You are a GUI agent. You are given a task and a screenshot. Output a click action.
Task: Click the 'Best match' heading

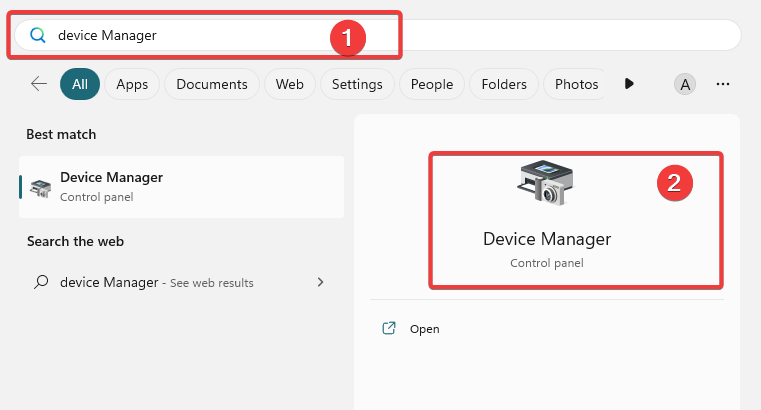(61, 134)
